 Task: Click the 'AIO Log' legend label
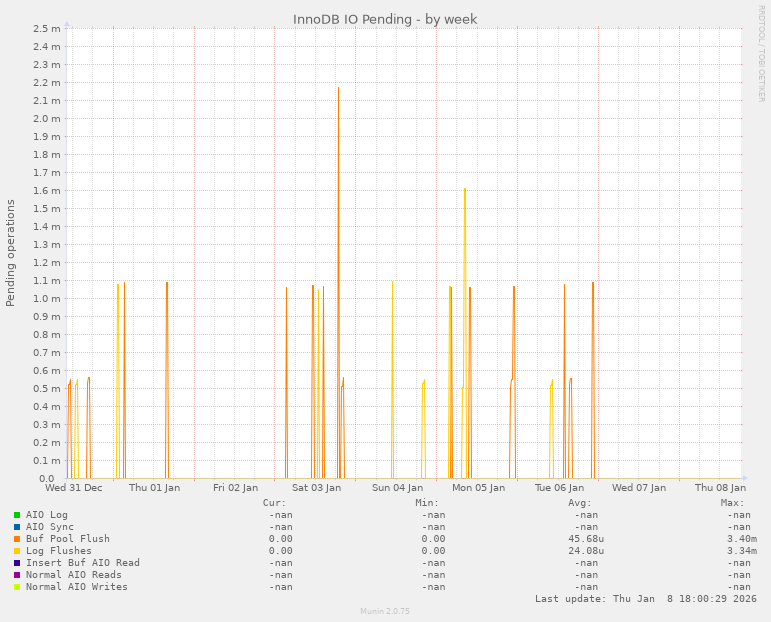(47, 515)
